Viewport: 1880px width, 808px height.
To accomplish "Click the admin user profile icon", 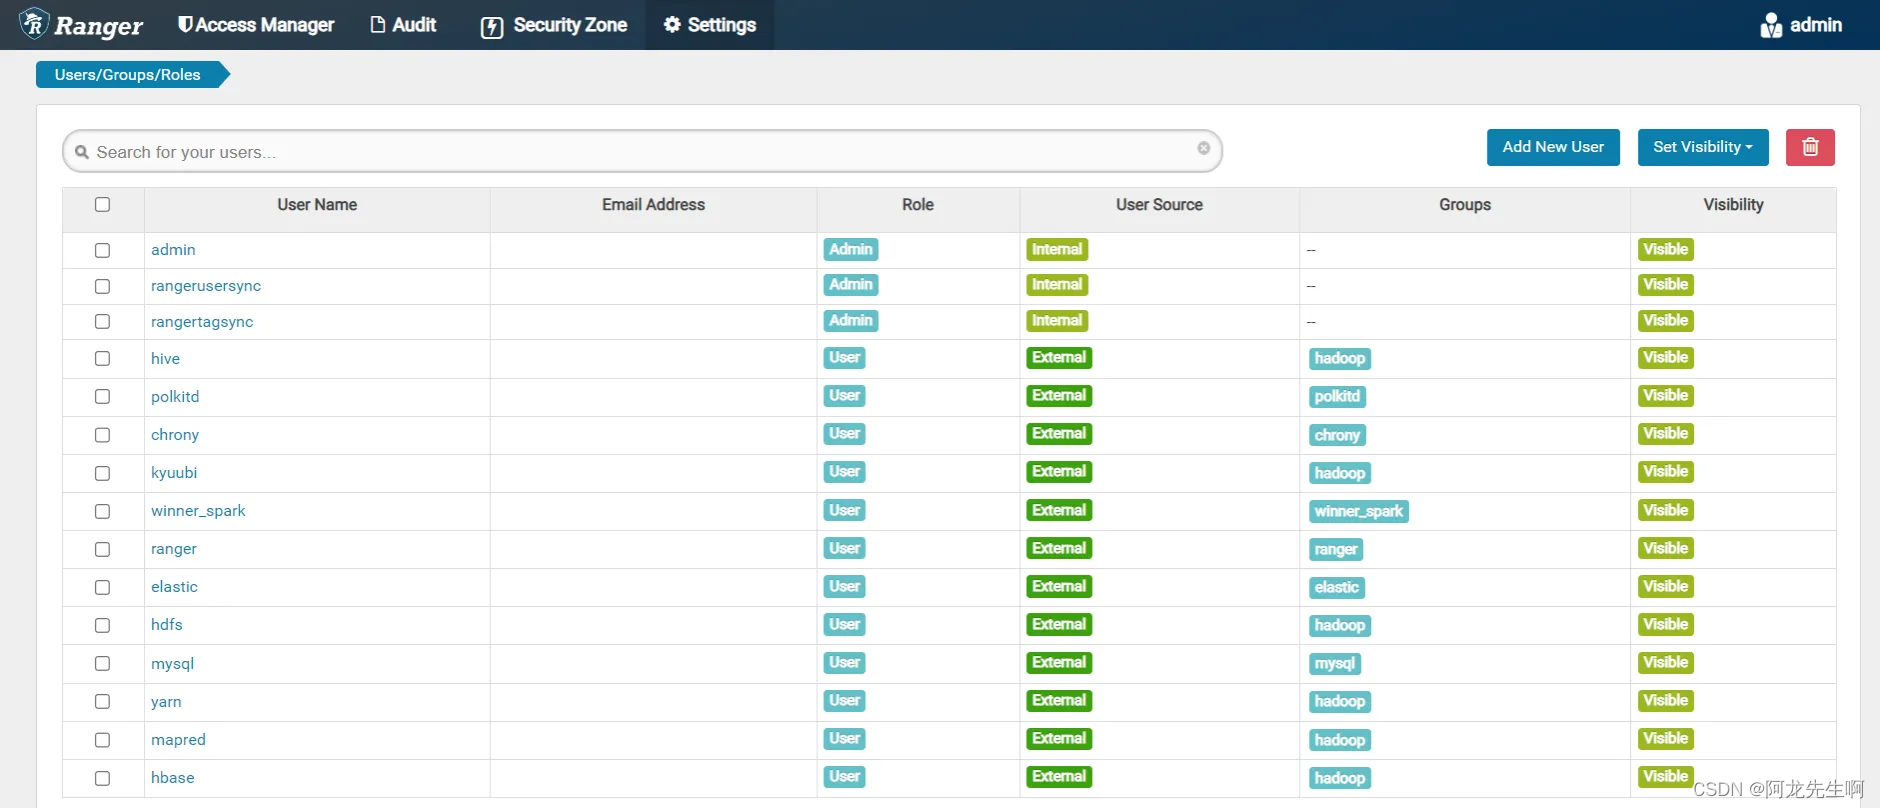I will 1771,25.
